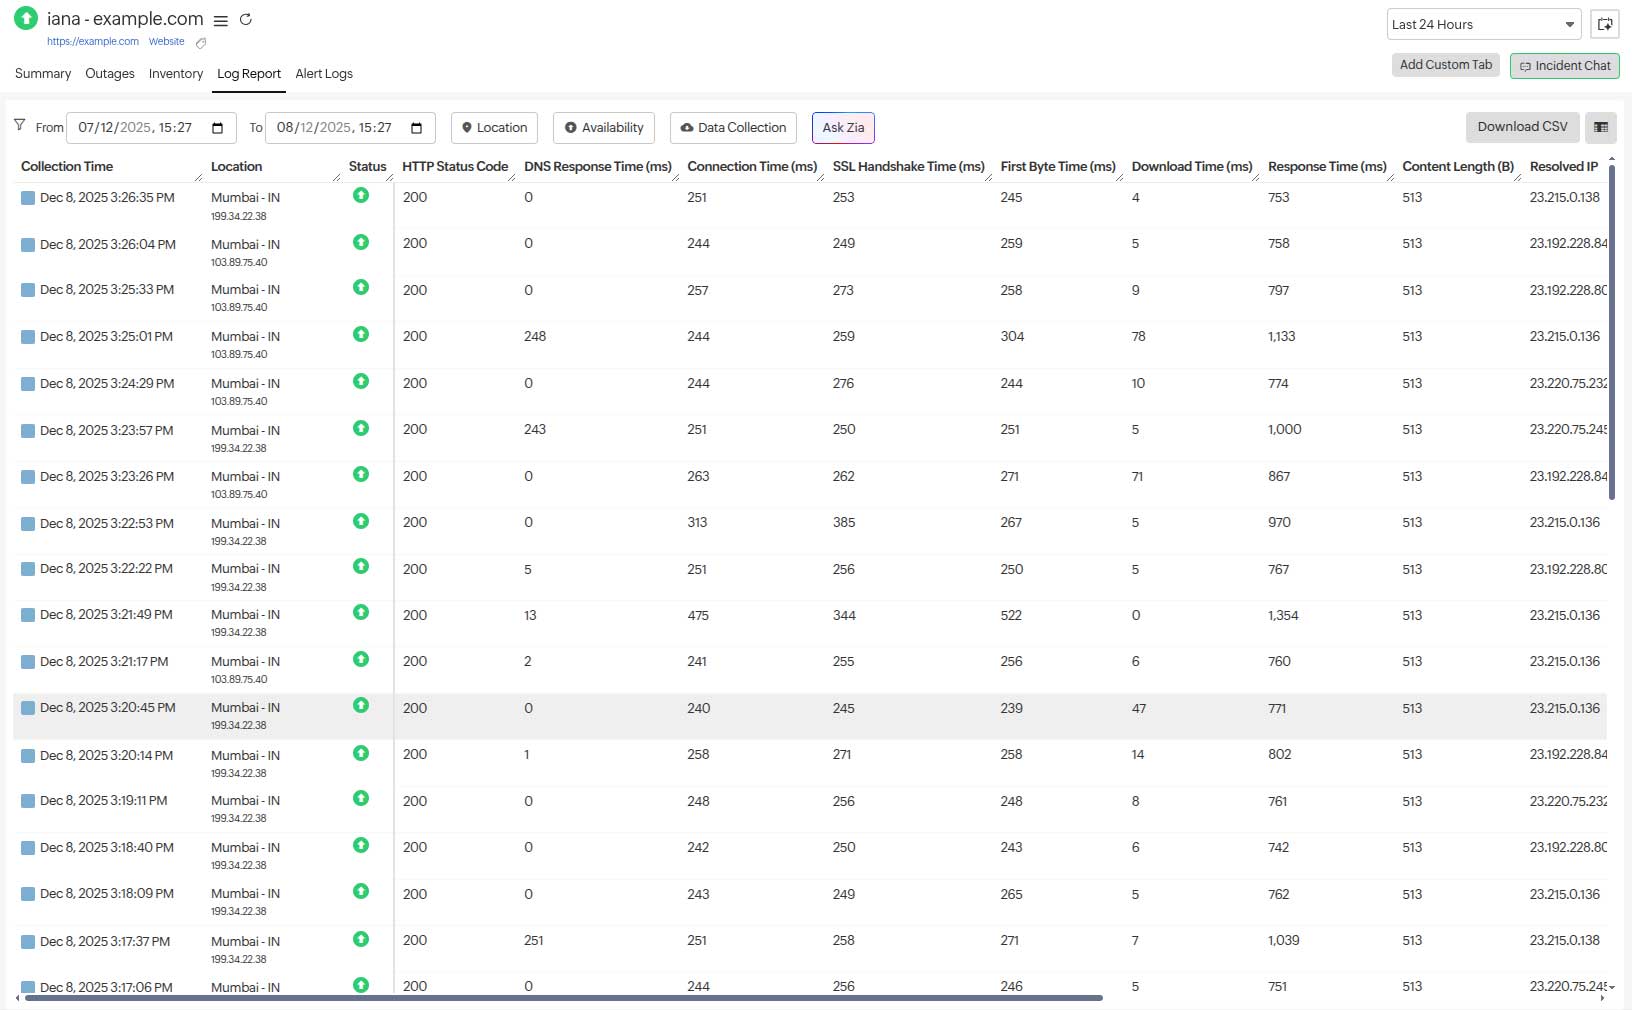Open the calendar picker in To date field
Image resolution: width=1632 pixels, height=1010 pixels.
click(417, 128)
